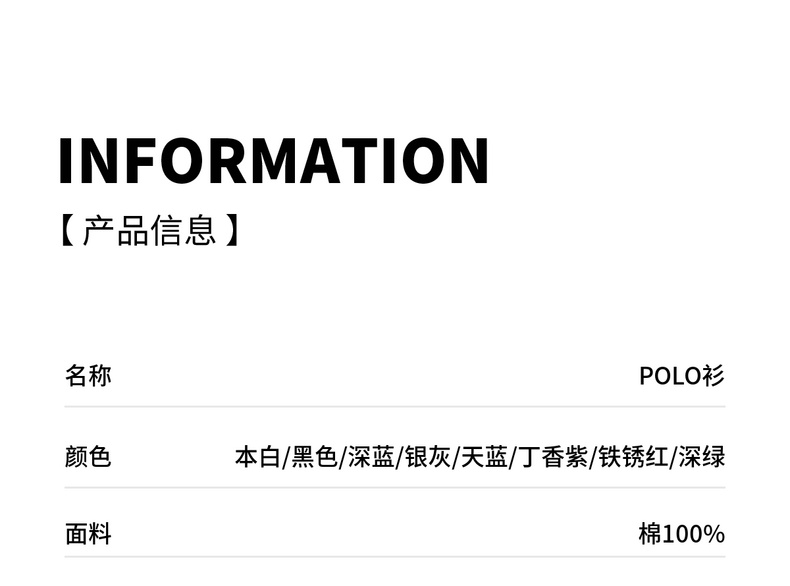790x586 pixels.
Task: Click the opening 【 bracket before 产品信息
Action: click(x=66, y=232)
